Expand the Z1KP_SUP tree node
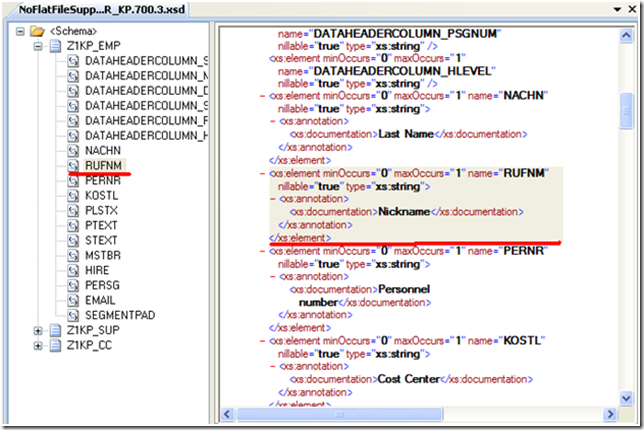644x430 pixels. tap(39, 330)
